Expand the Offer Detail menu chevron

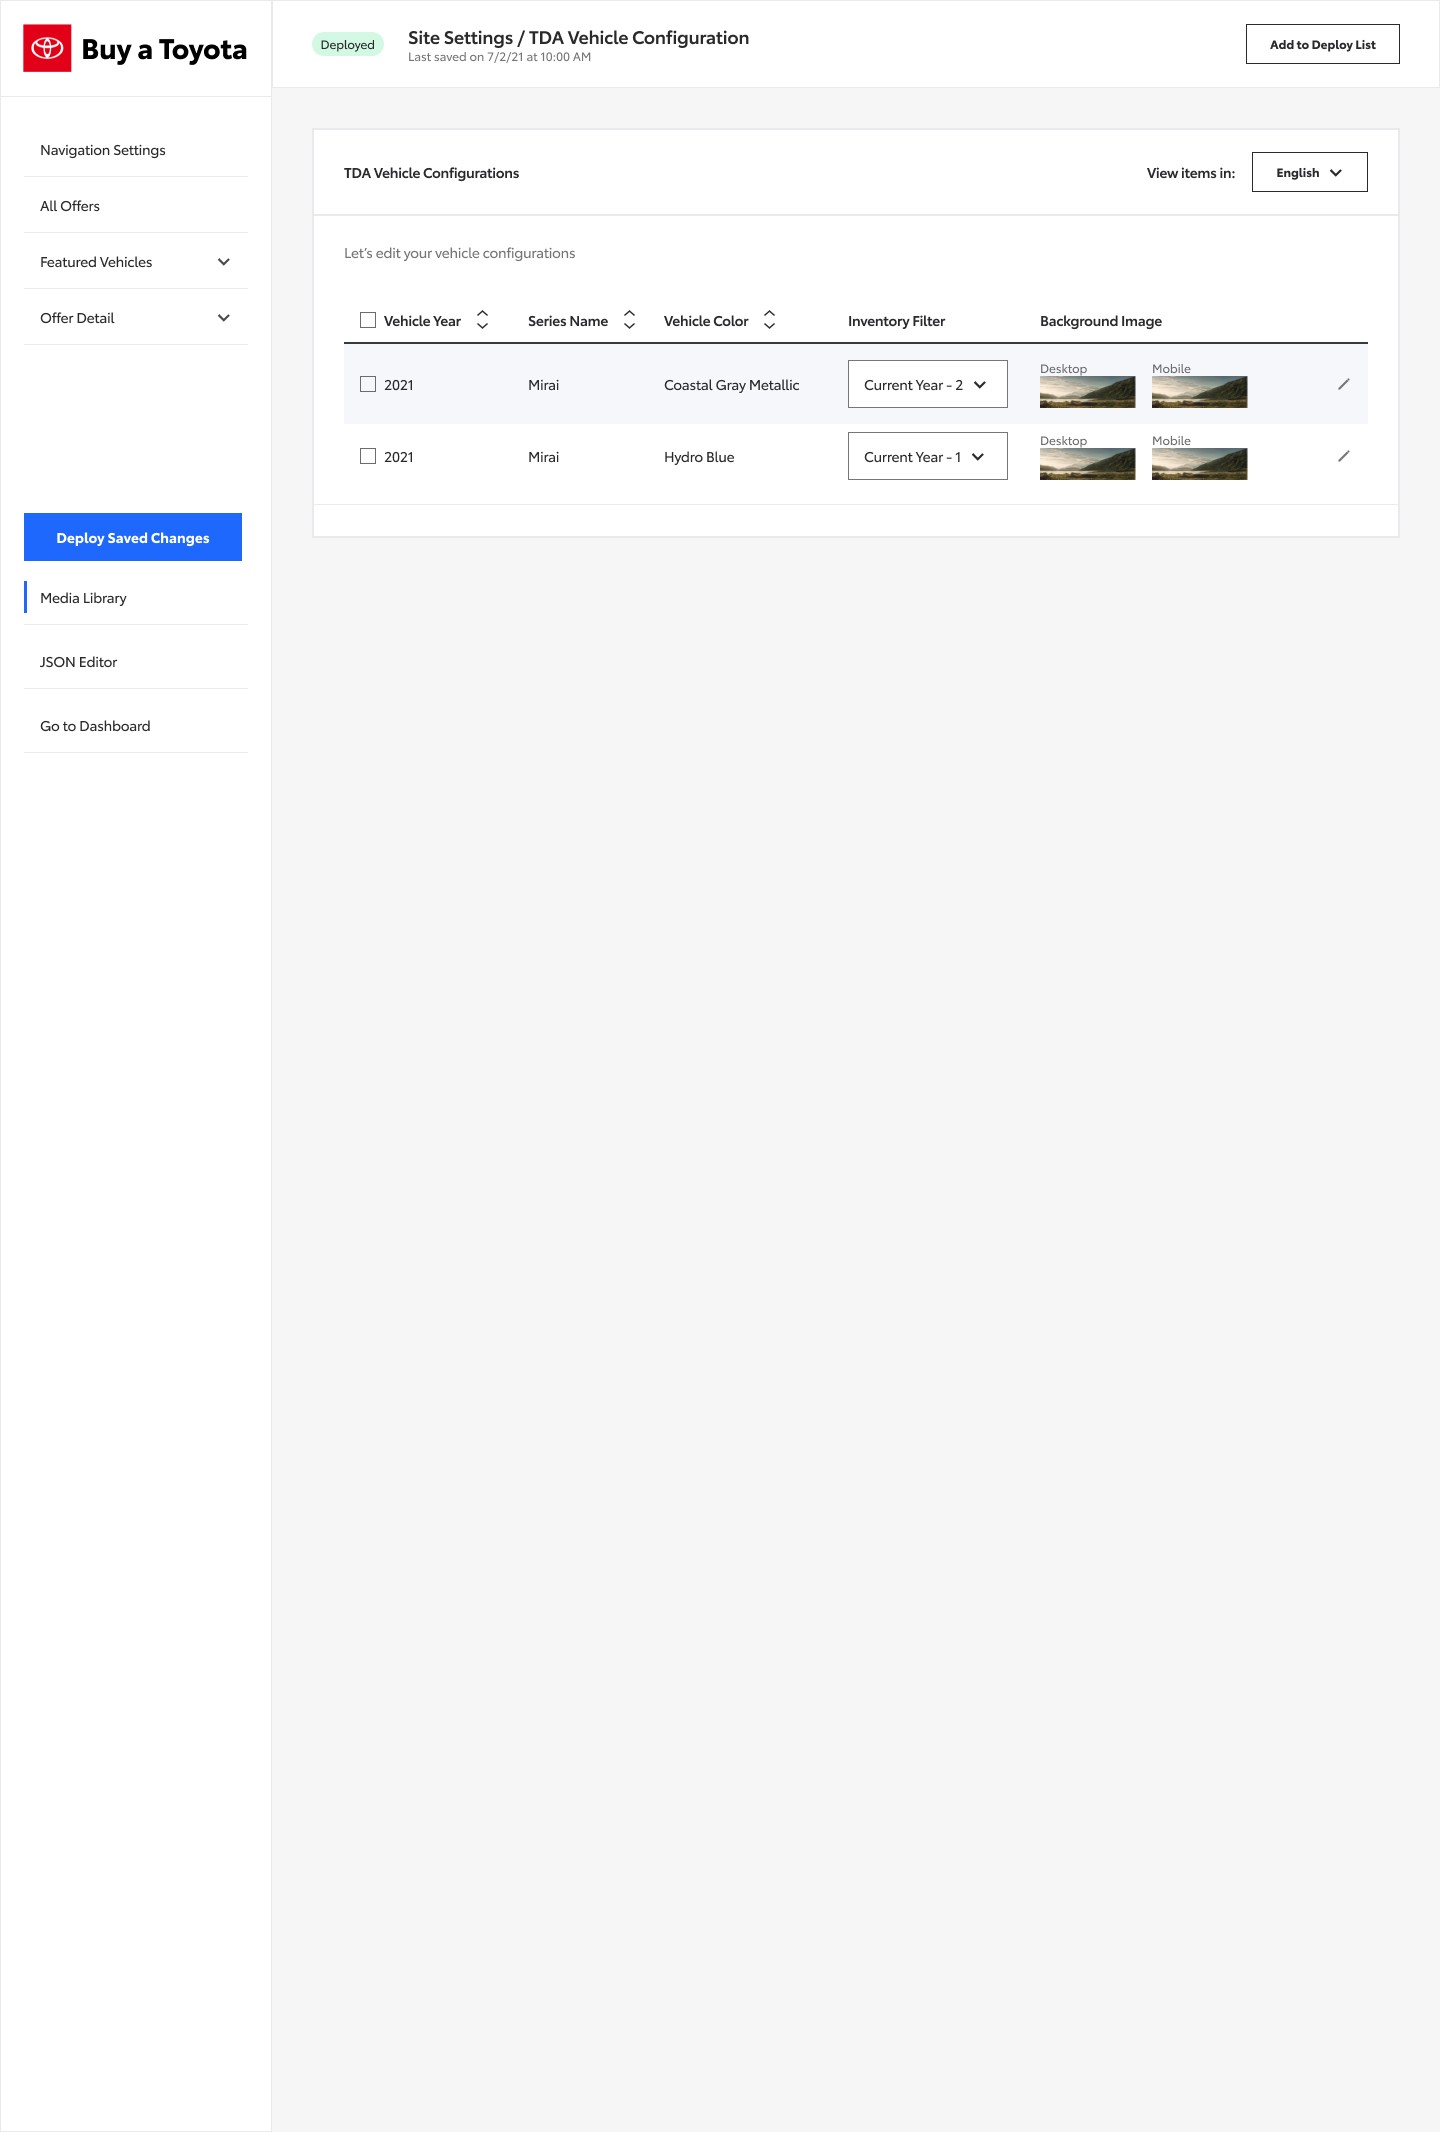224,318
